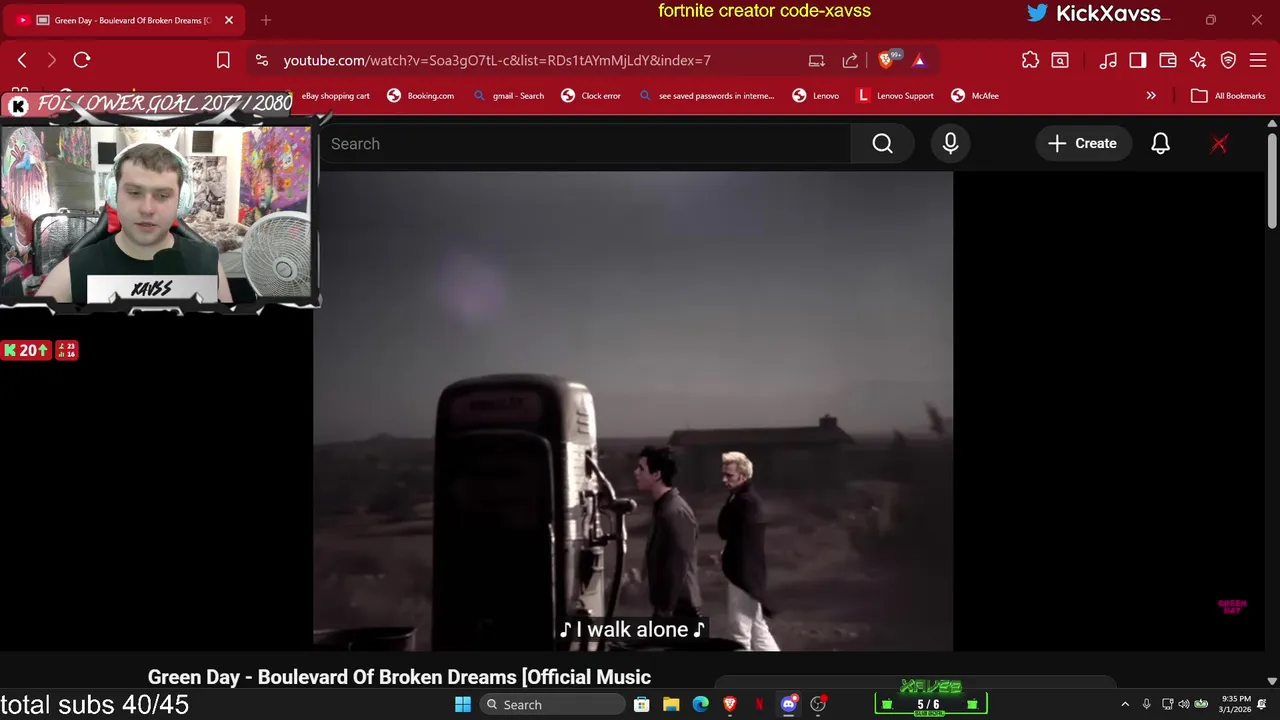Open the music playlist icon in toolbar

pos(1108,60)
